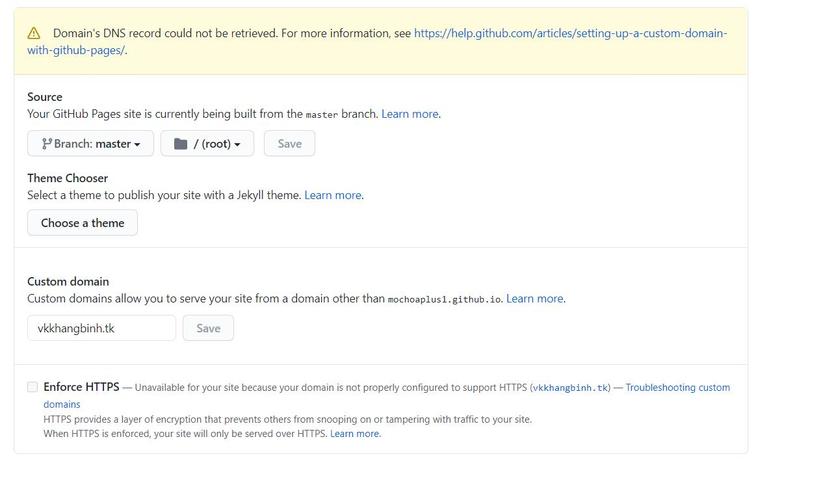Click the mochoaplus1.github.io domain text
Viewport: 825px width, 482px height.
click(x=444, y=299)
